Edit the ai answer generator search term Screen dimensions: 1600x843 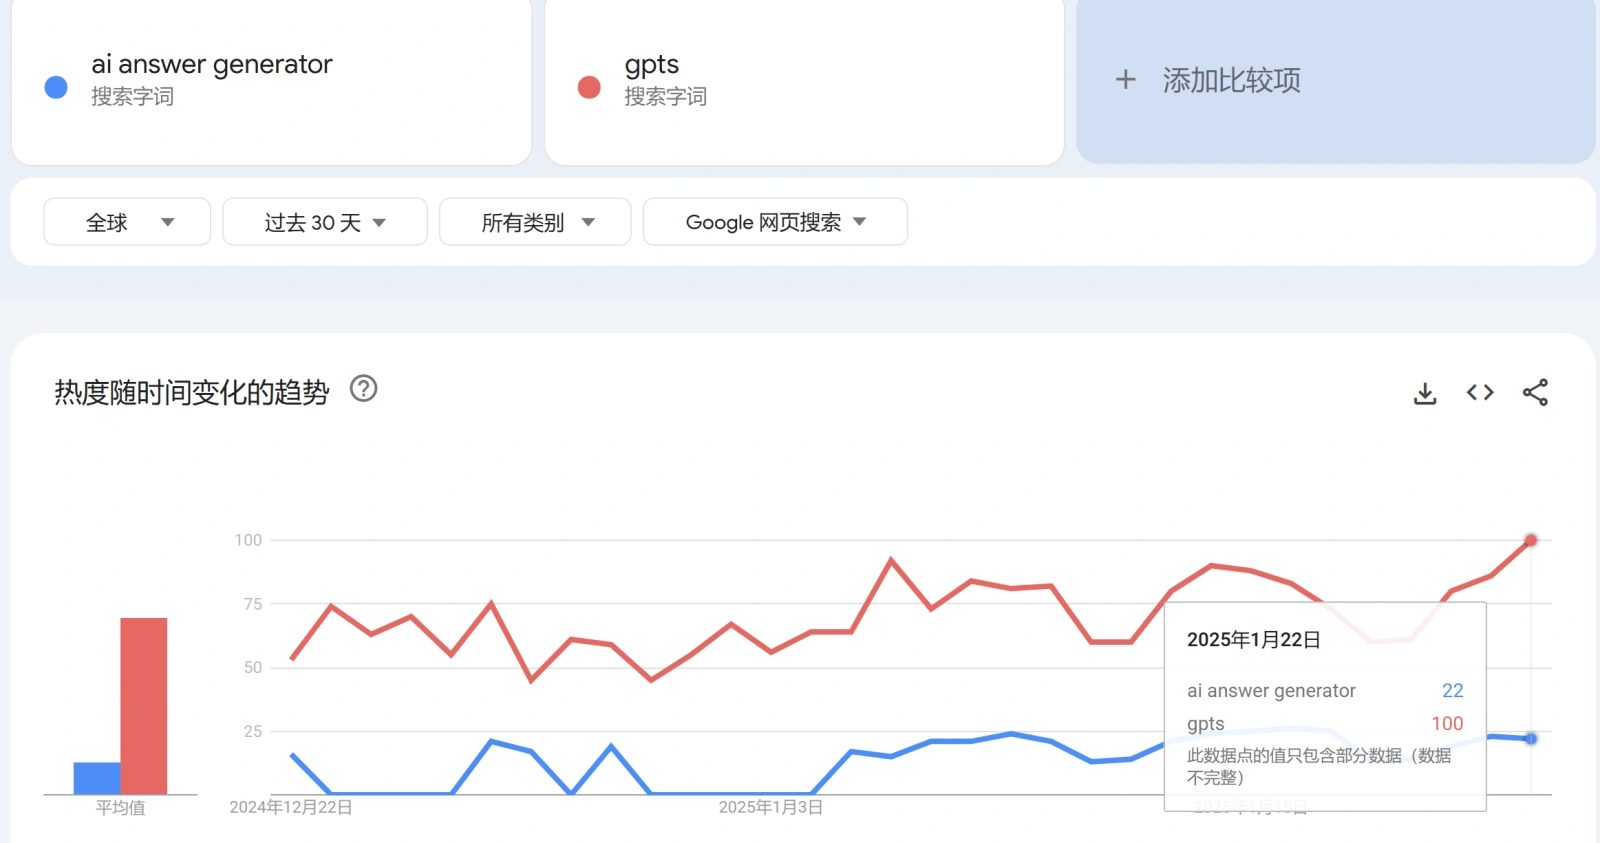click(x=211, y=65)
